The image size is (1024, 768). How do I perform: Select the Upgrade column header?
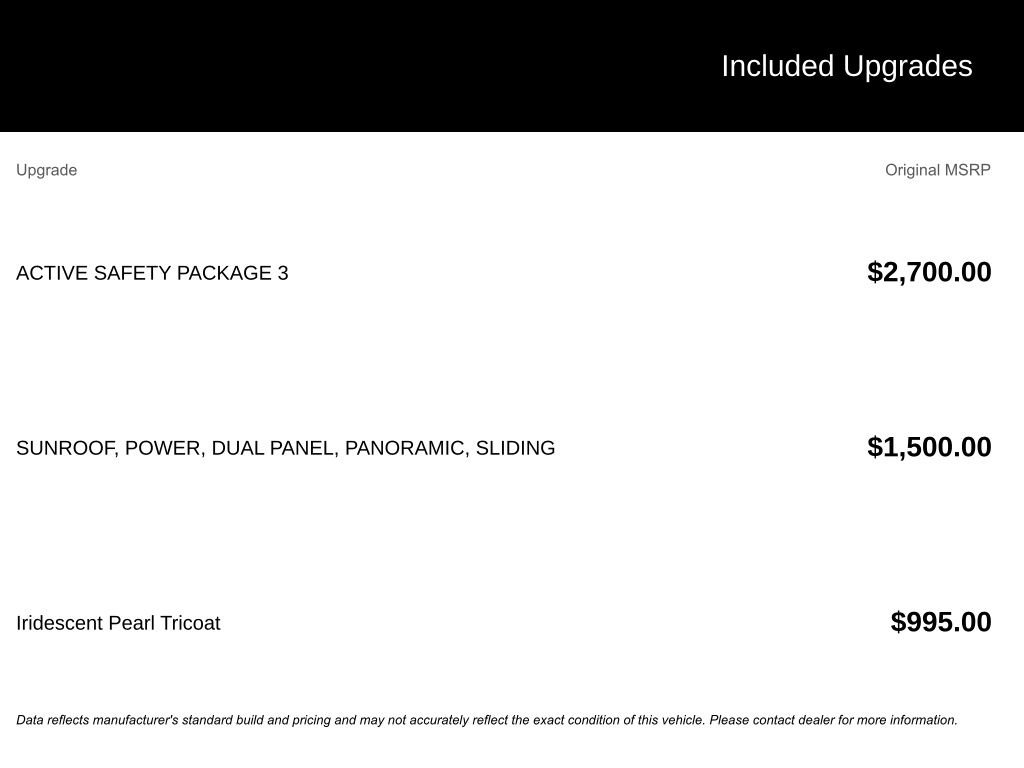(46, 170)
